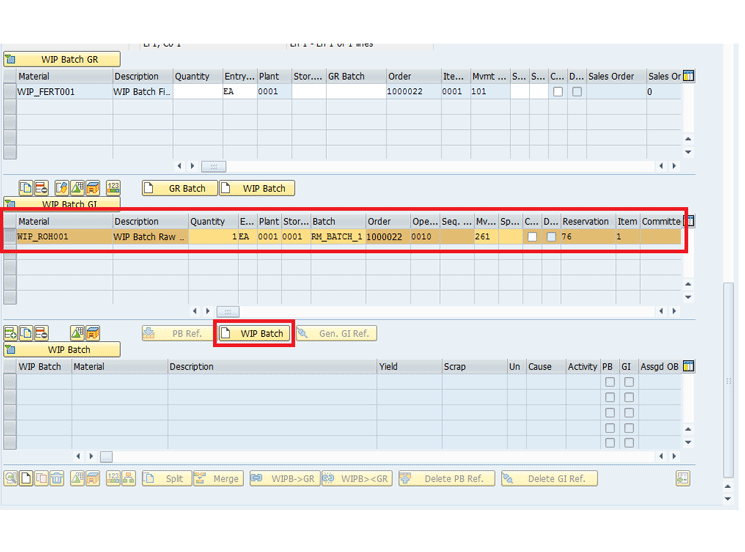Click the bottom-right back arrow icon
This screenshot has height=552, width=745.
point(682,479)
